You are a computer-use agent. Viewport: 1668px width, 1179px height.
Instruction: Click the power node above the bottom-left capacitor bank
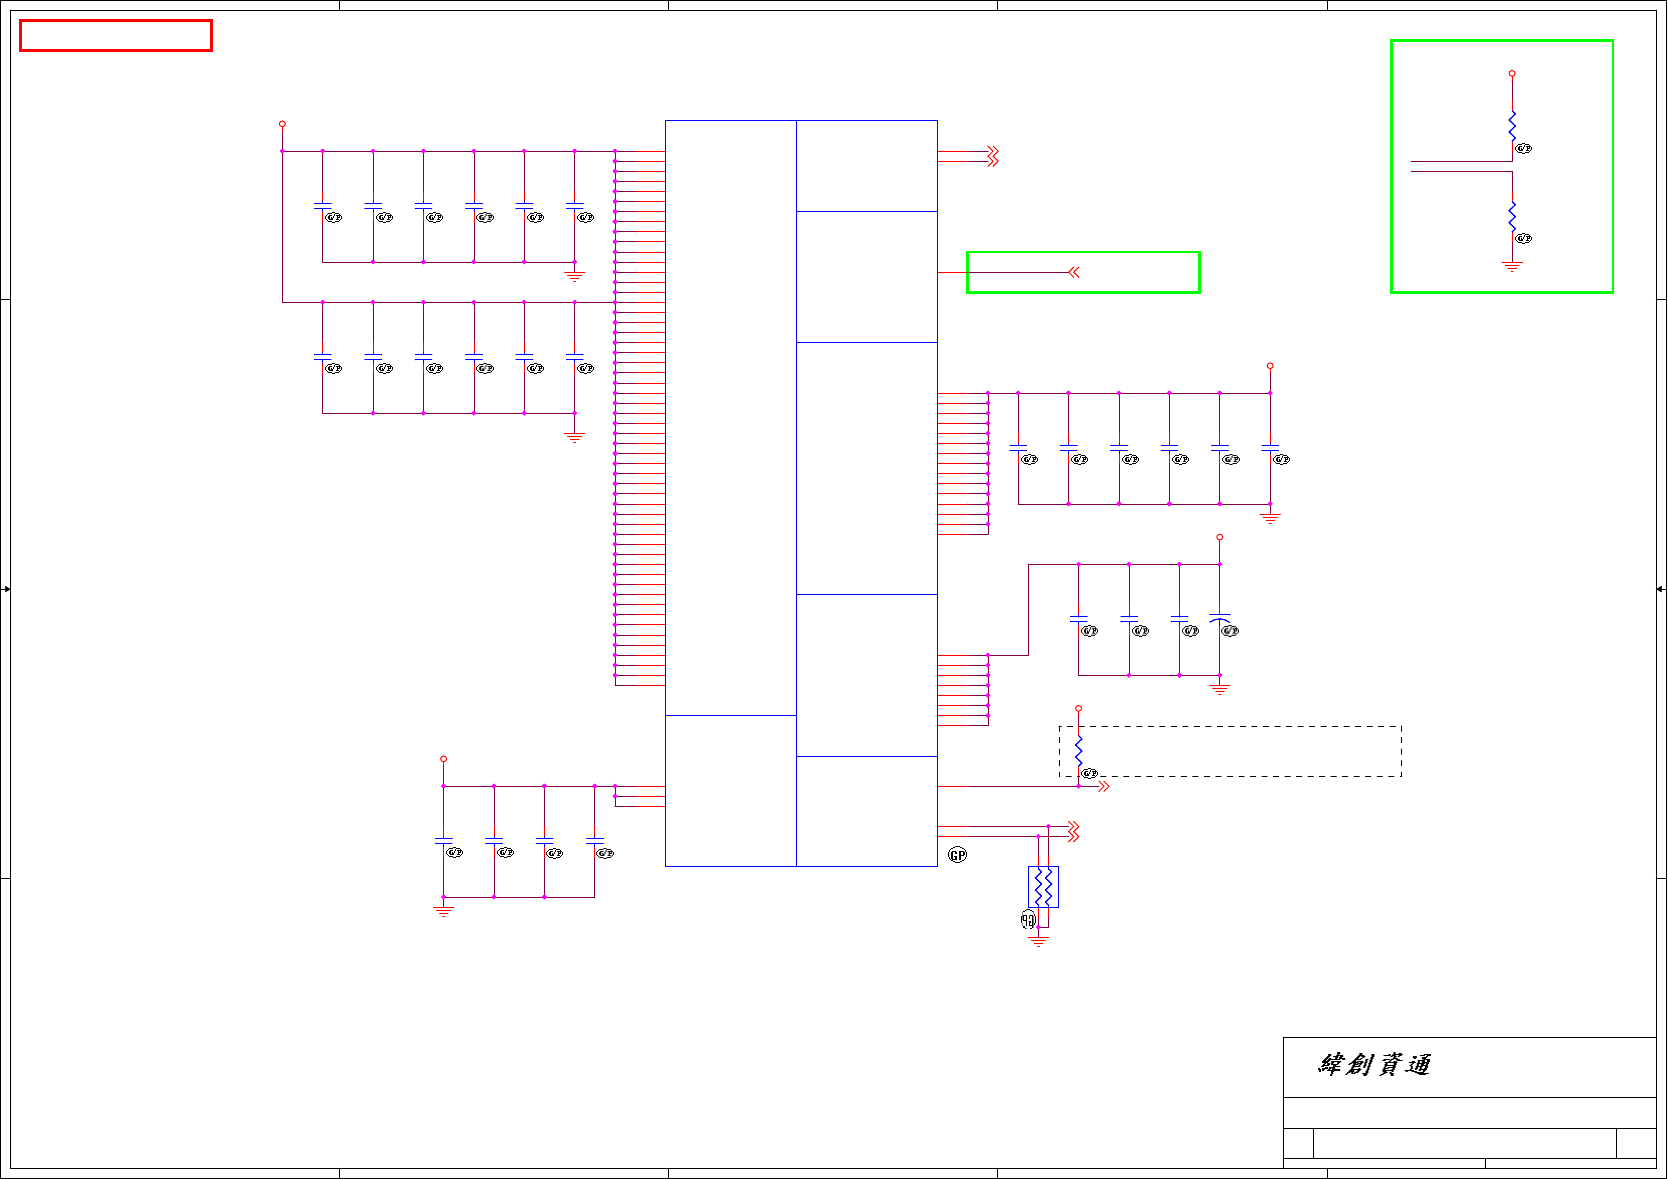443,759
